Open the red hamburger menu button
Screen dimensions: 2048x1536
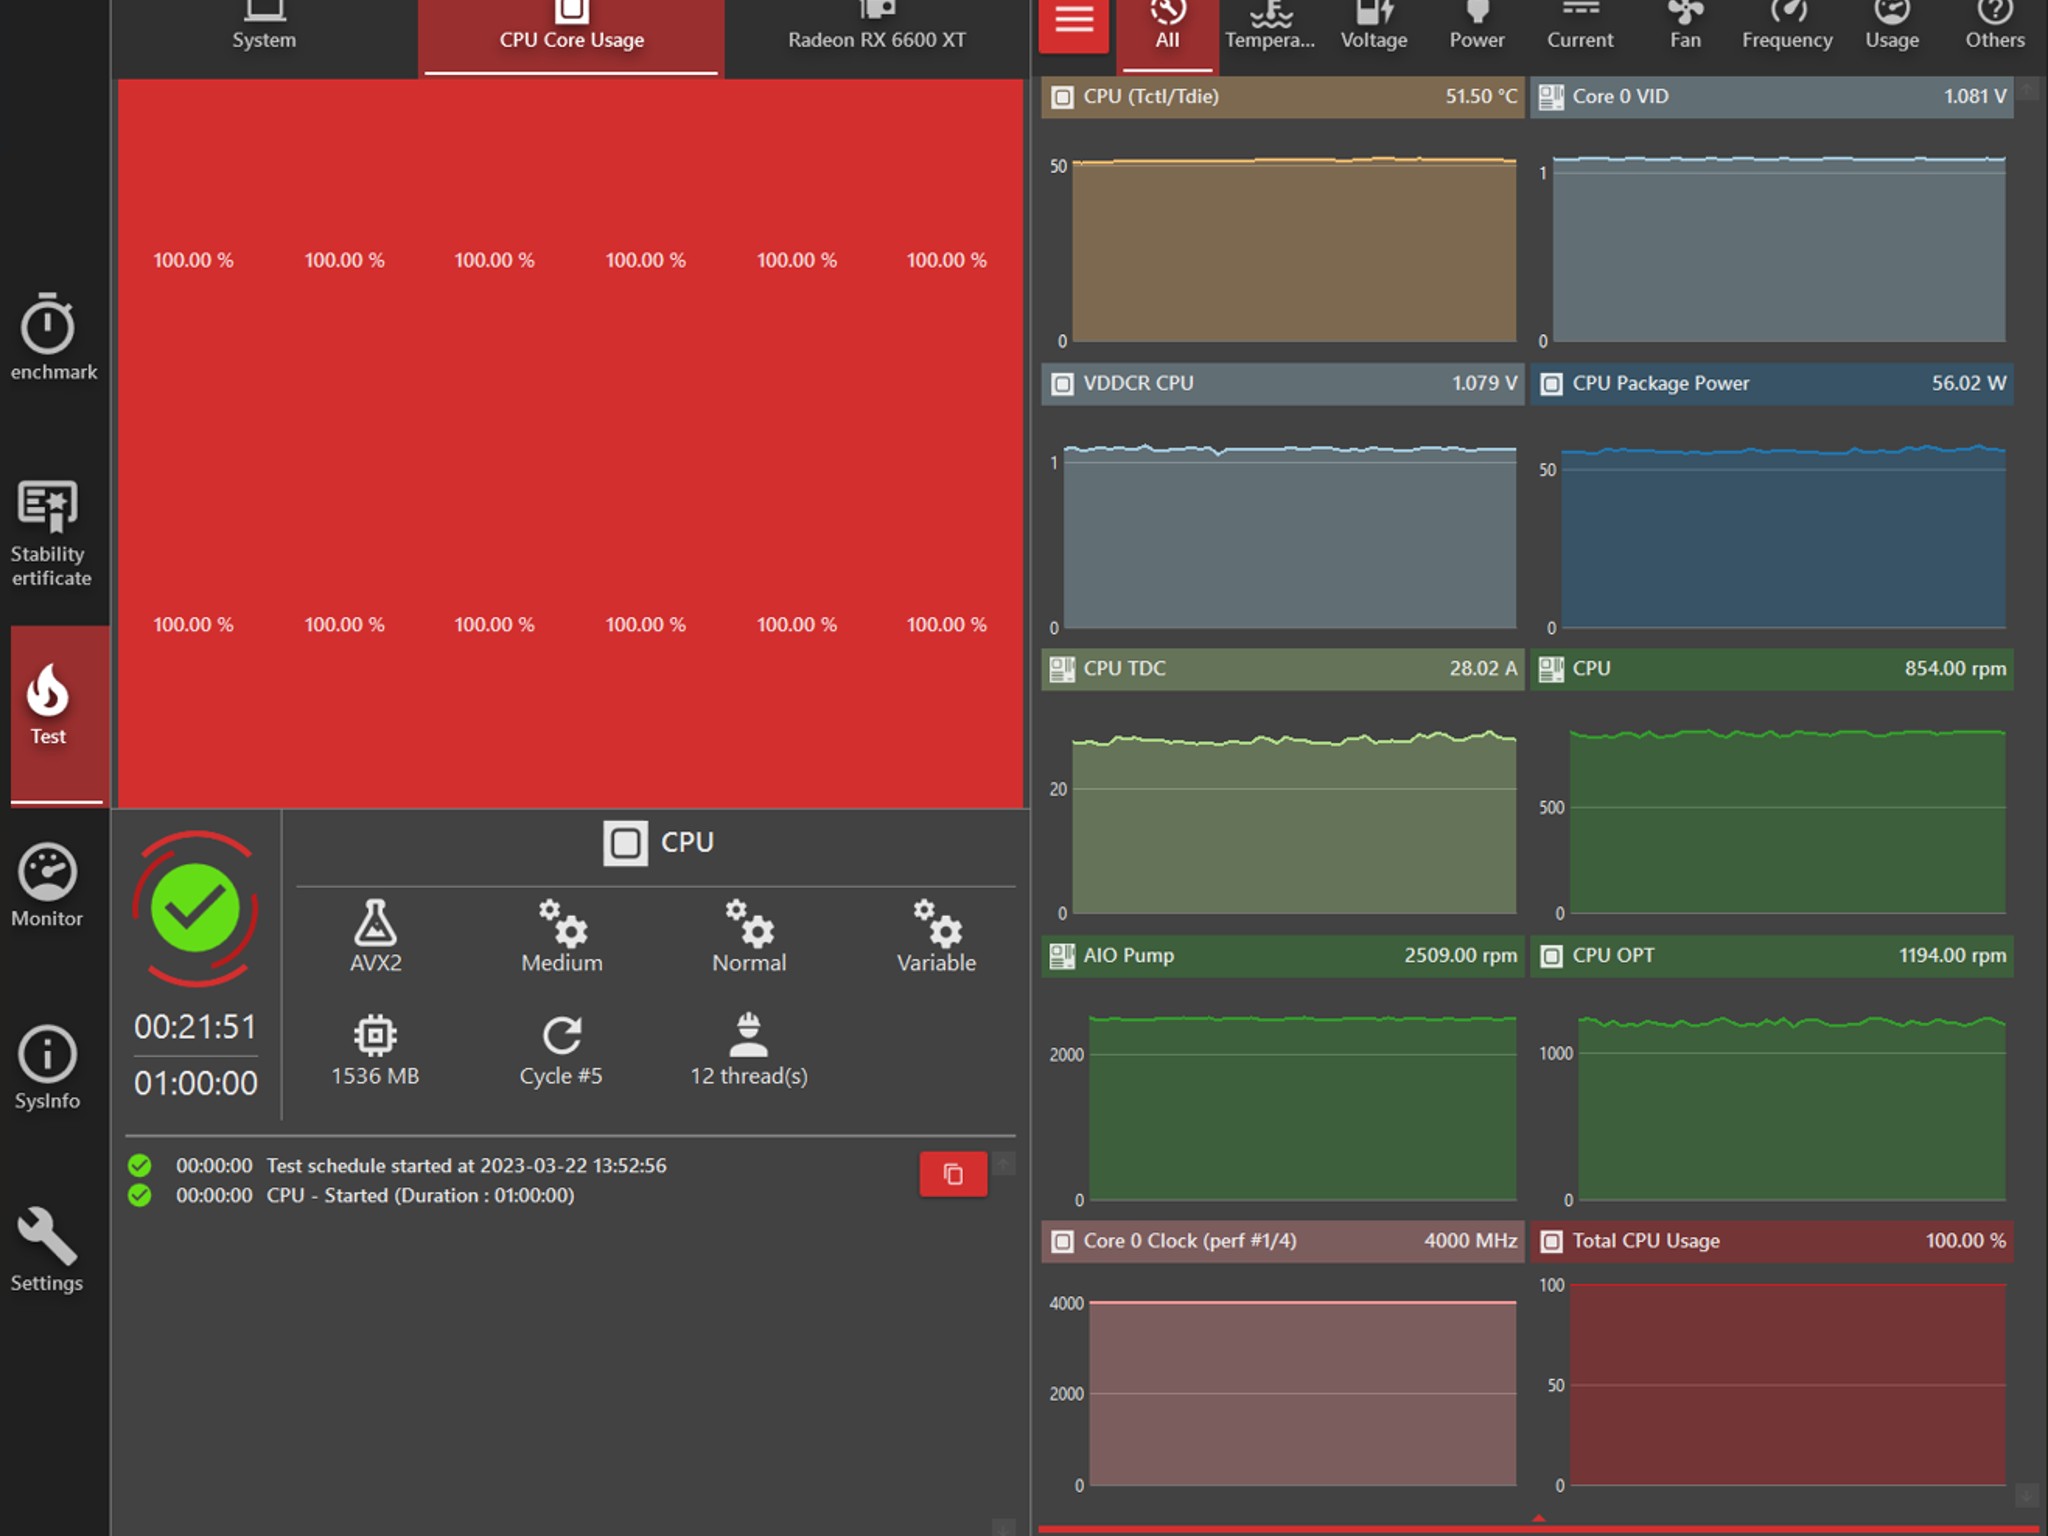tap(1073, 22)
